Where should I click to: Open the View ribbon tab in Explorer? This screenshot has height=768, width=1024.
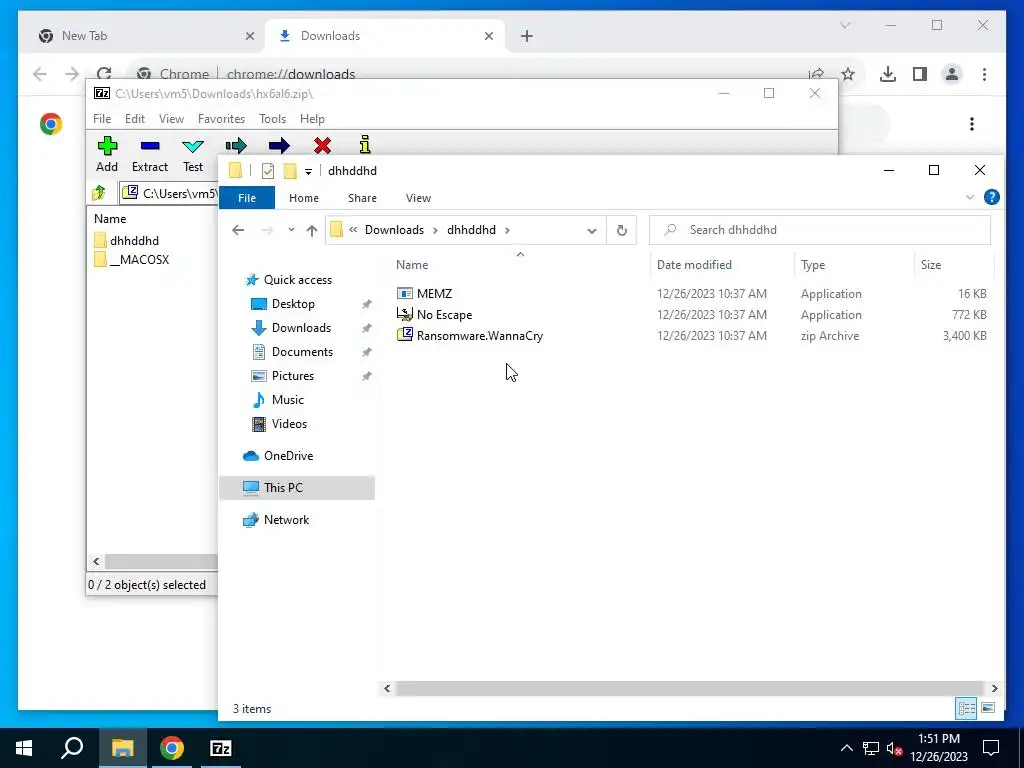click(x=418, y=198)
